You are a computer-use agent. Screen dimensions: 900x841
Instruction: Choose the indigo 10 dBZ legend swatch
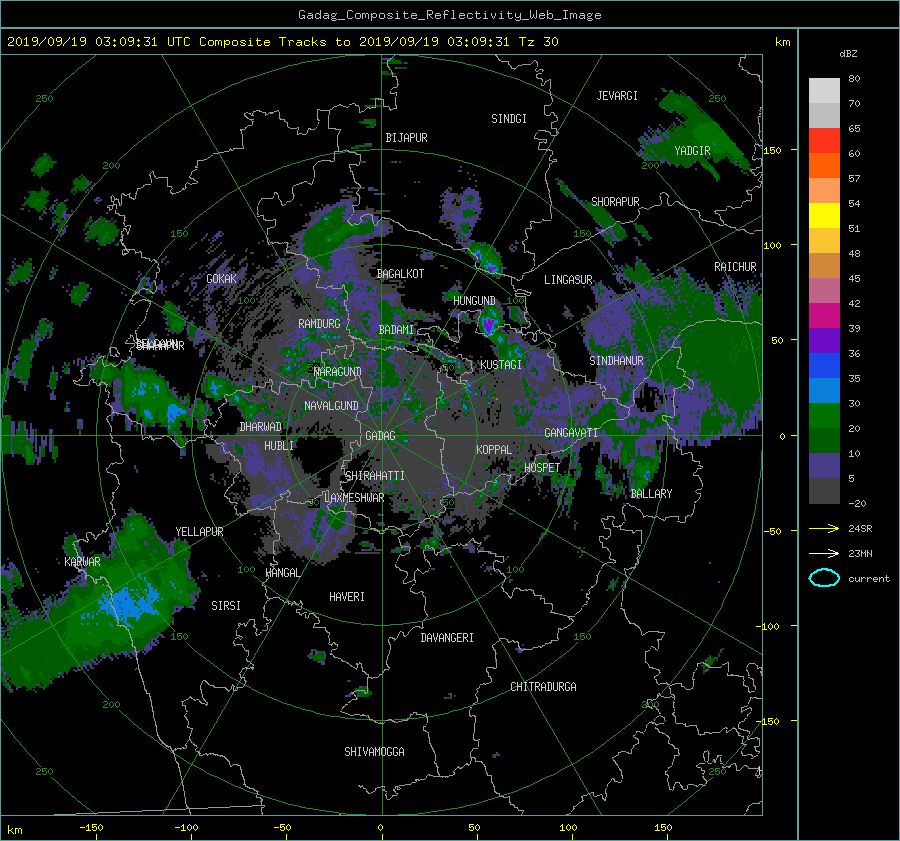(824, 466)
